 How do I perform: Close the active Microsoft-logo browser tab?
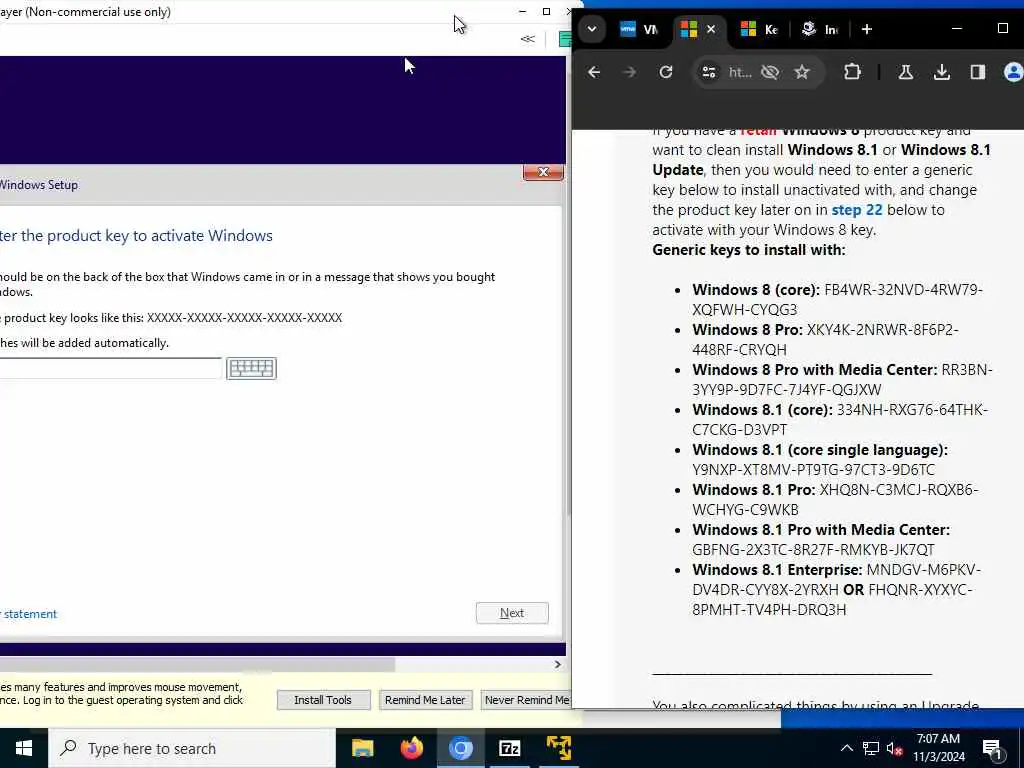coord(711,29)
